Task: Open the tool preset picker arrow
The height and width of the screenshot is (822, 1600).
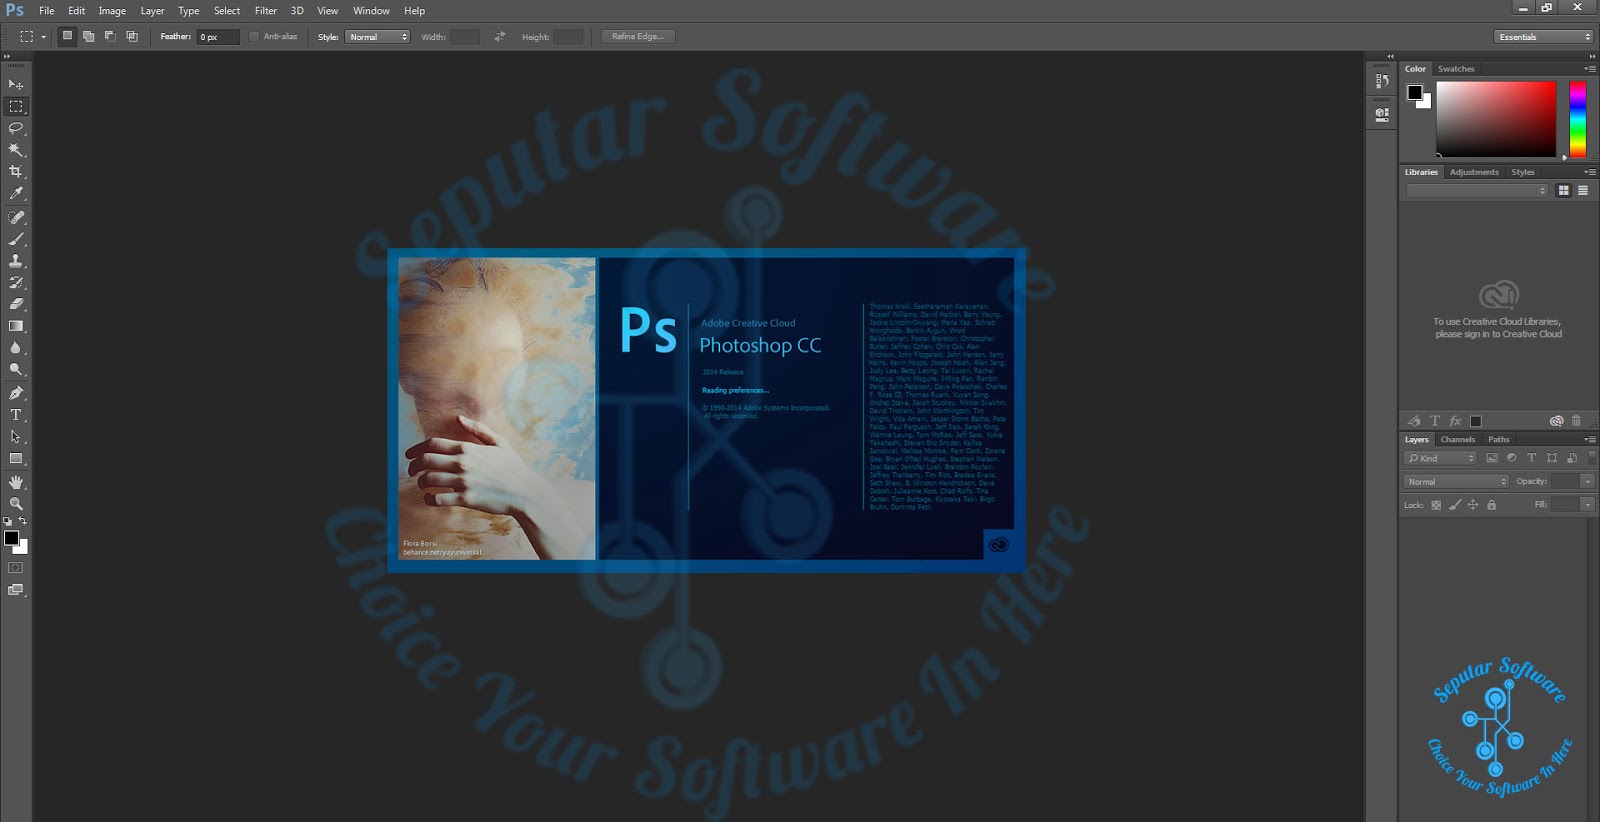Action: coord(43,37)
